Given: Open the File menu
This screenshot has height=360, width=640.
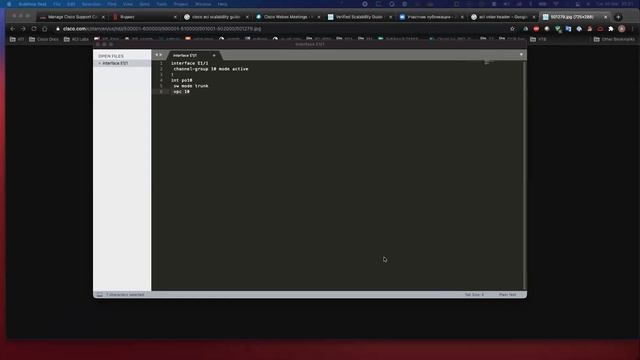Looking at the screenshot, I should pos(57,4).
